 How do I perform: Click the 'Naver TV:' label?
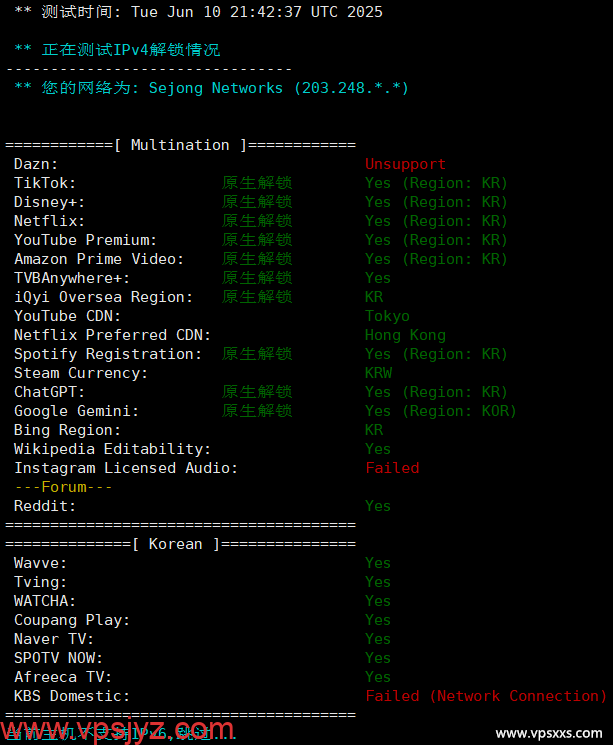coord(54,639)
